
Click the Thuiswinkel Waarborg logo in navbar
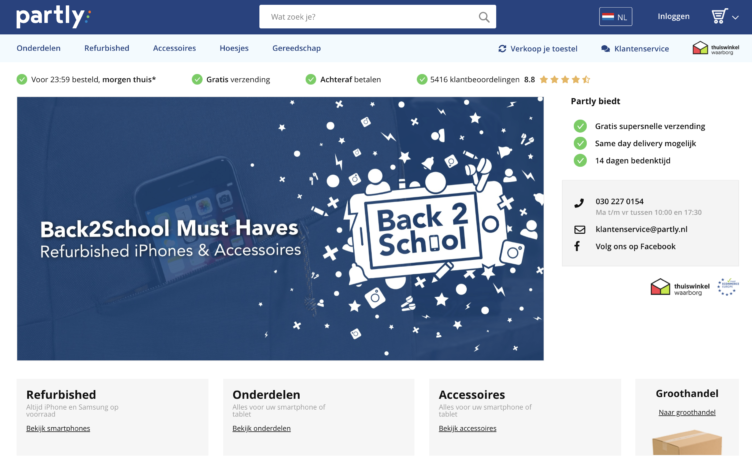pyautogui.click(x=716, y=48)
